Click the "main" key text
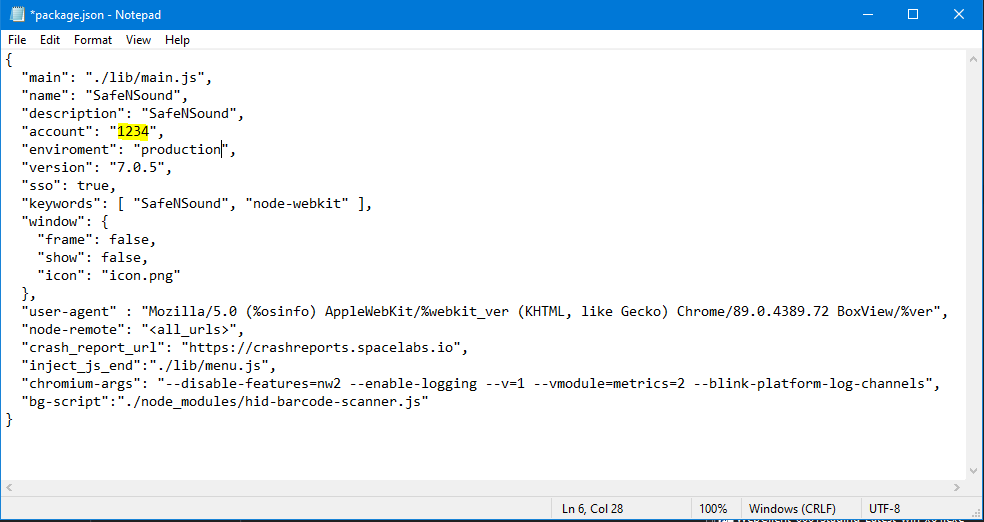 pos(45,78)
